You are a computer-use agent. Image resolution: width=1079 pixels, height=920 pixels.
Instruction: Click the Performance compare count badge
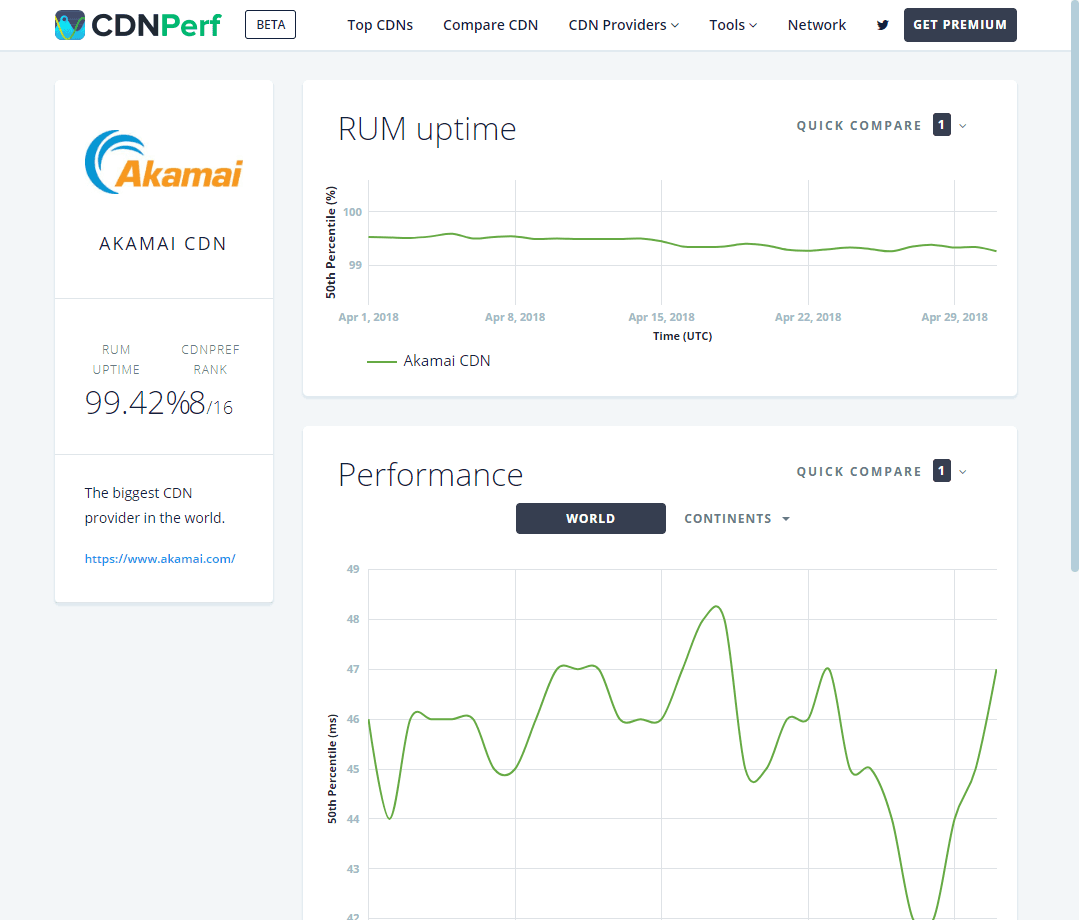(941, 471)
